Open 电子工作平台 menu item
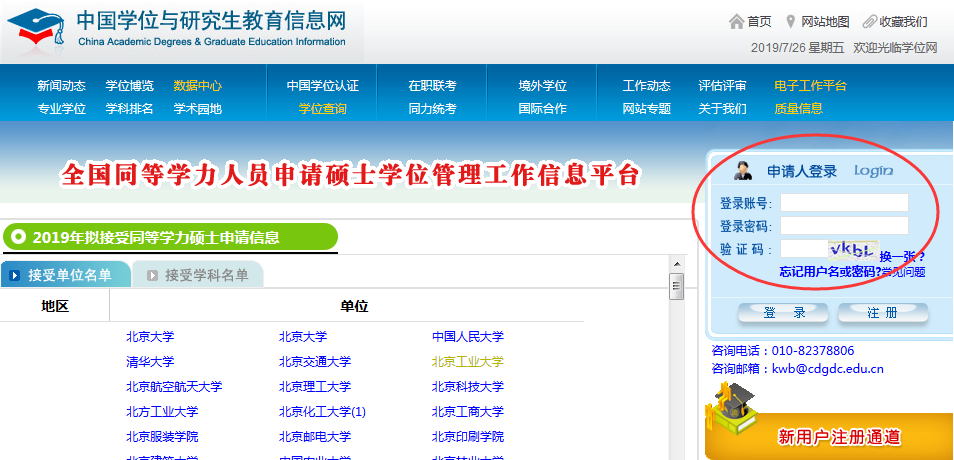The width and height of the screenshot is (954, 460). [810, 86]
